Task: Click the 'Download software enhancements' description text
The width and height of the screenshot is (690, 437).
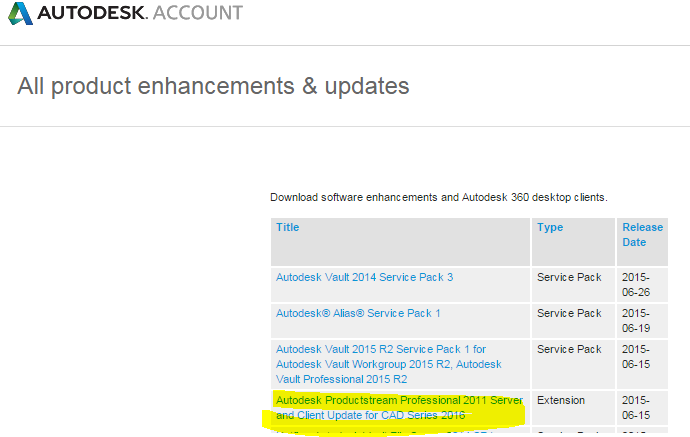Action: pyautogui.click(x=438, y=197)
